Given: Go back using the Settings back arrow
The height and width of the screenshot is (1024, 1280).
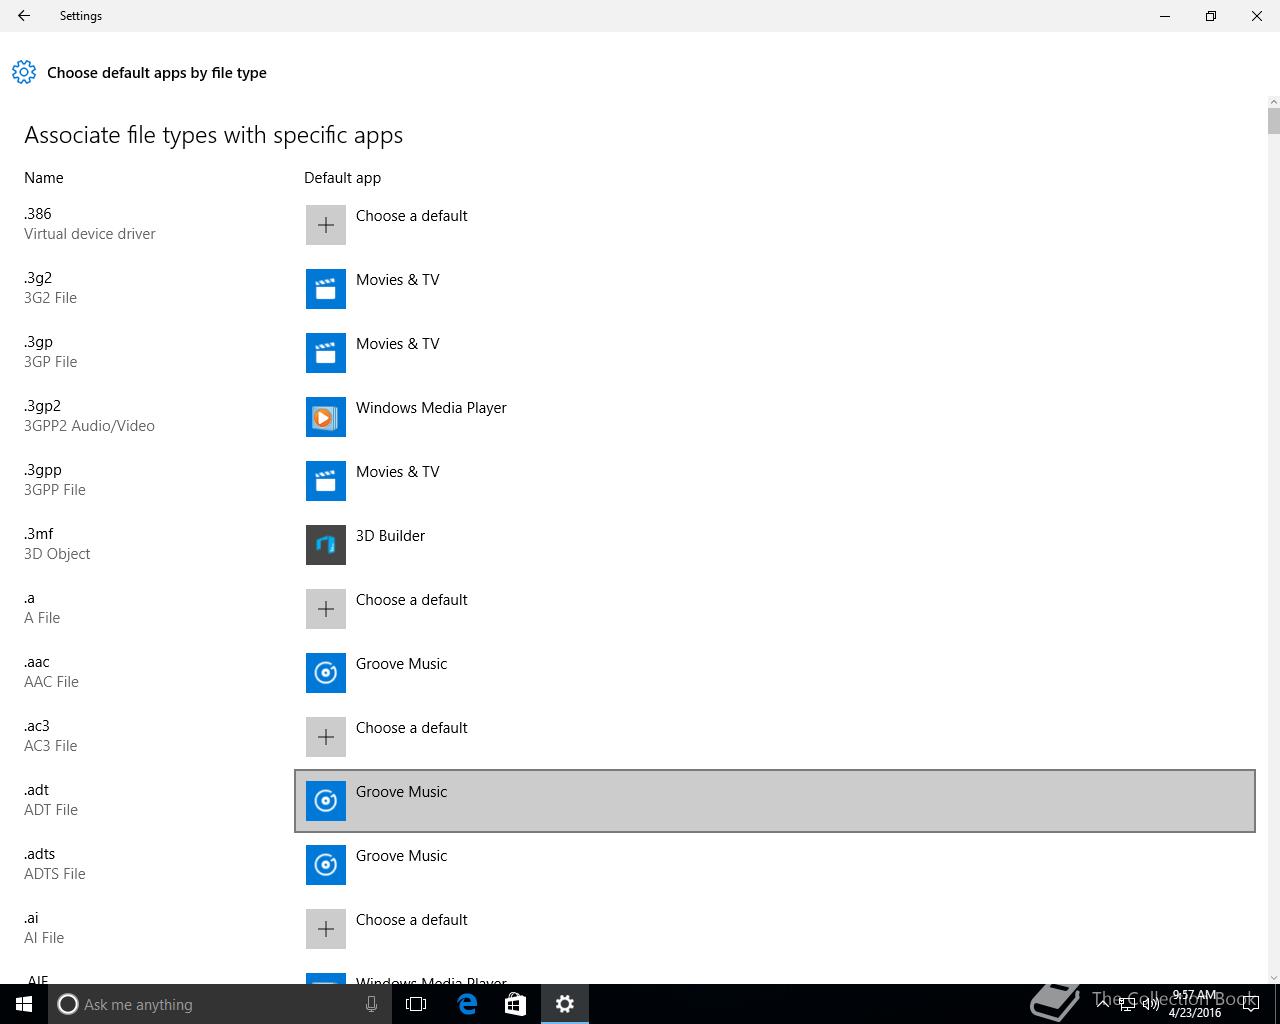Looking at the screenshot, I should click(x=24, y=16).
